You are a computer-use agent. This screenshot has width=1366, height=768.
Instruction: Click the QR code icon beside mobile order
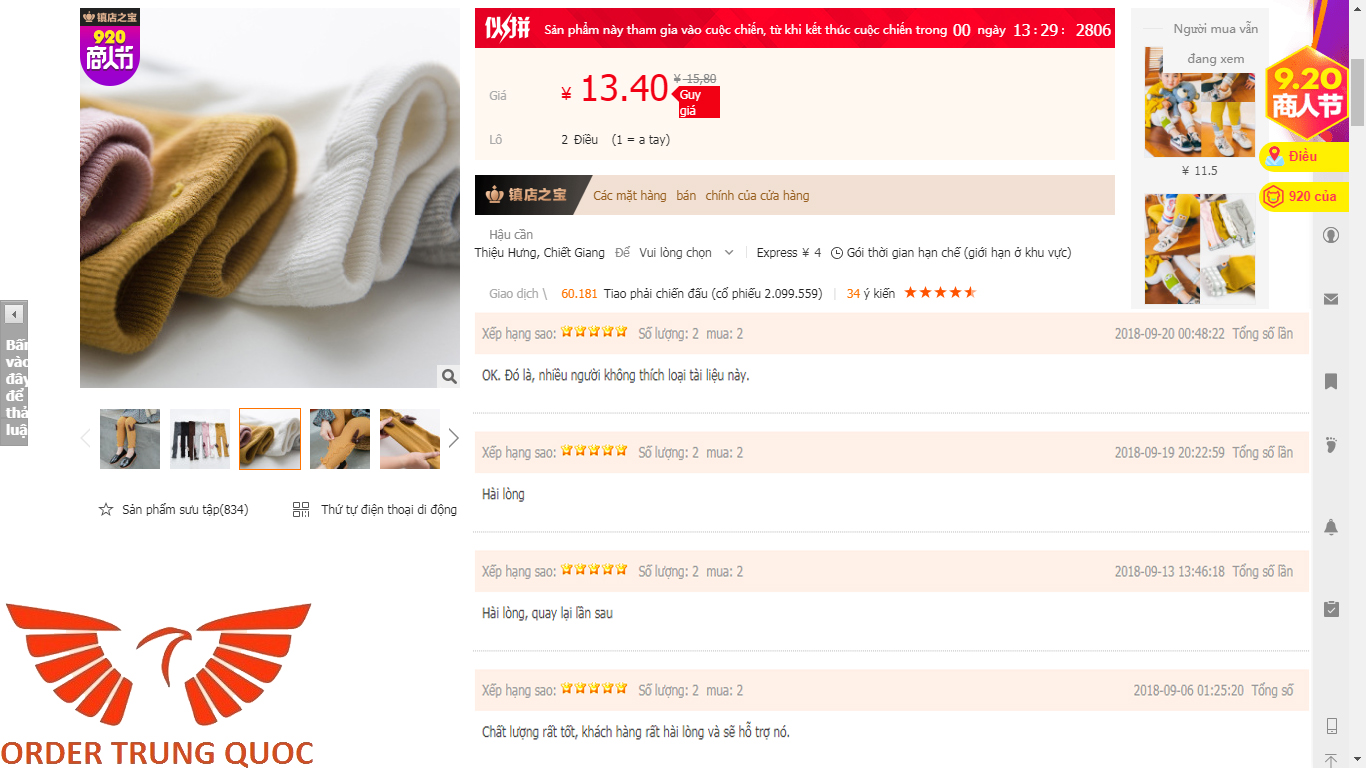(x=301, y=510)
